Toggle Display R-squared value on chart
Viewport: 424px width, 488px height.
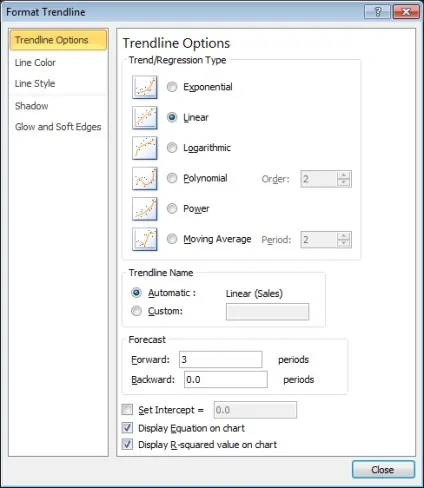[x=127, y=444]
